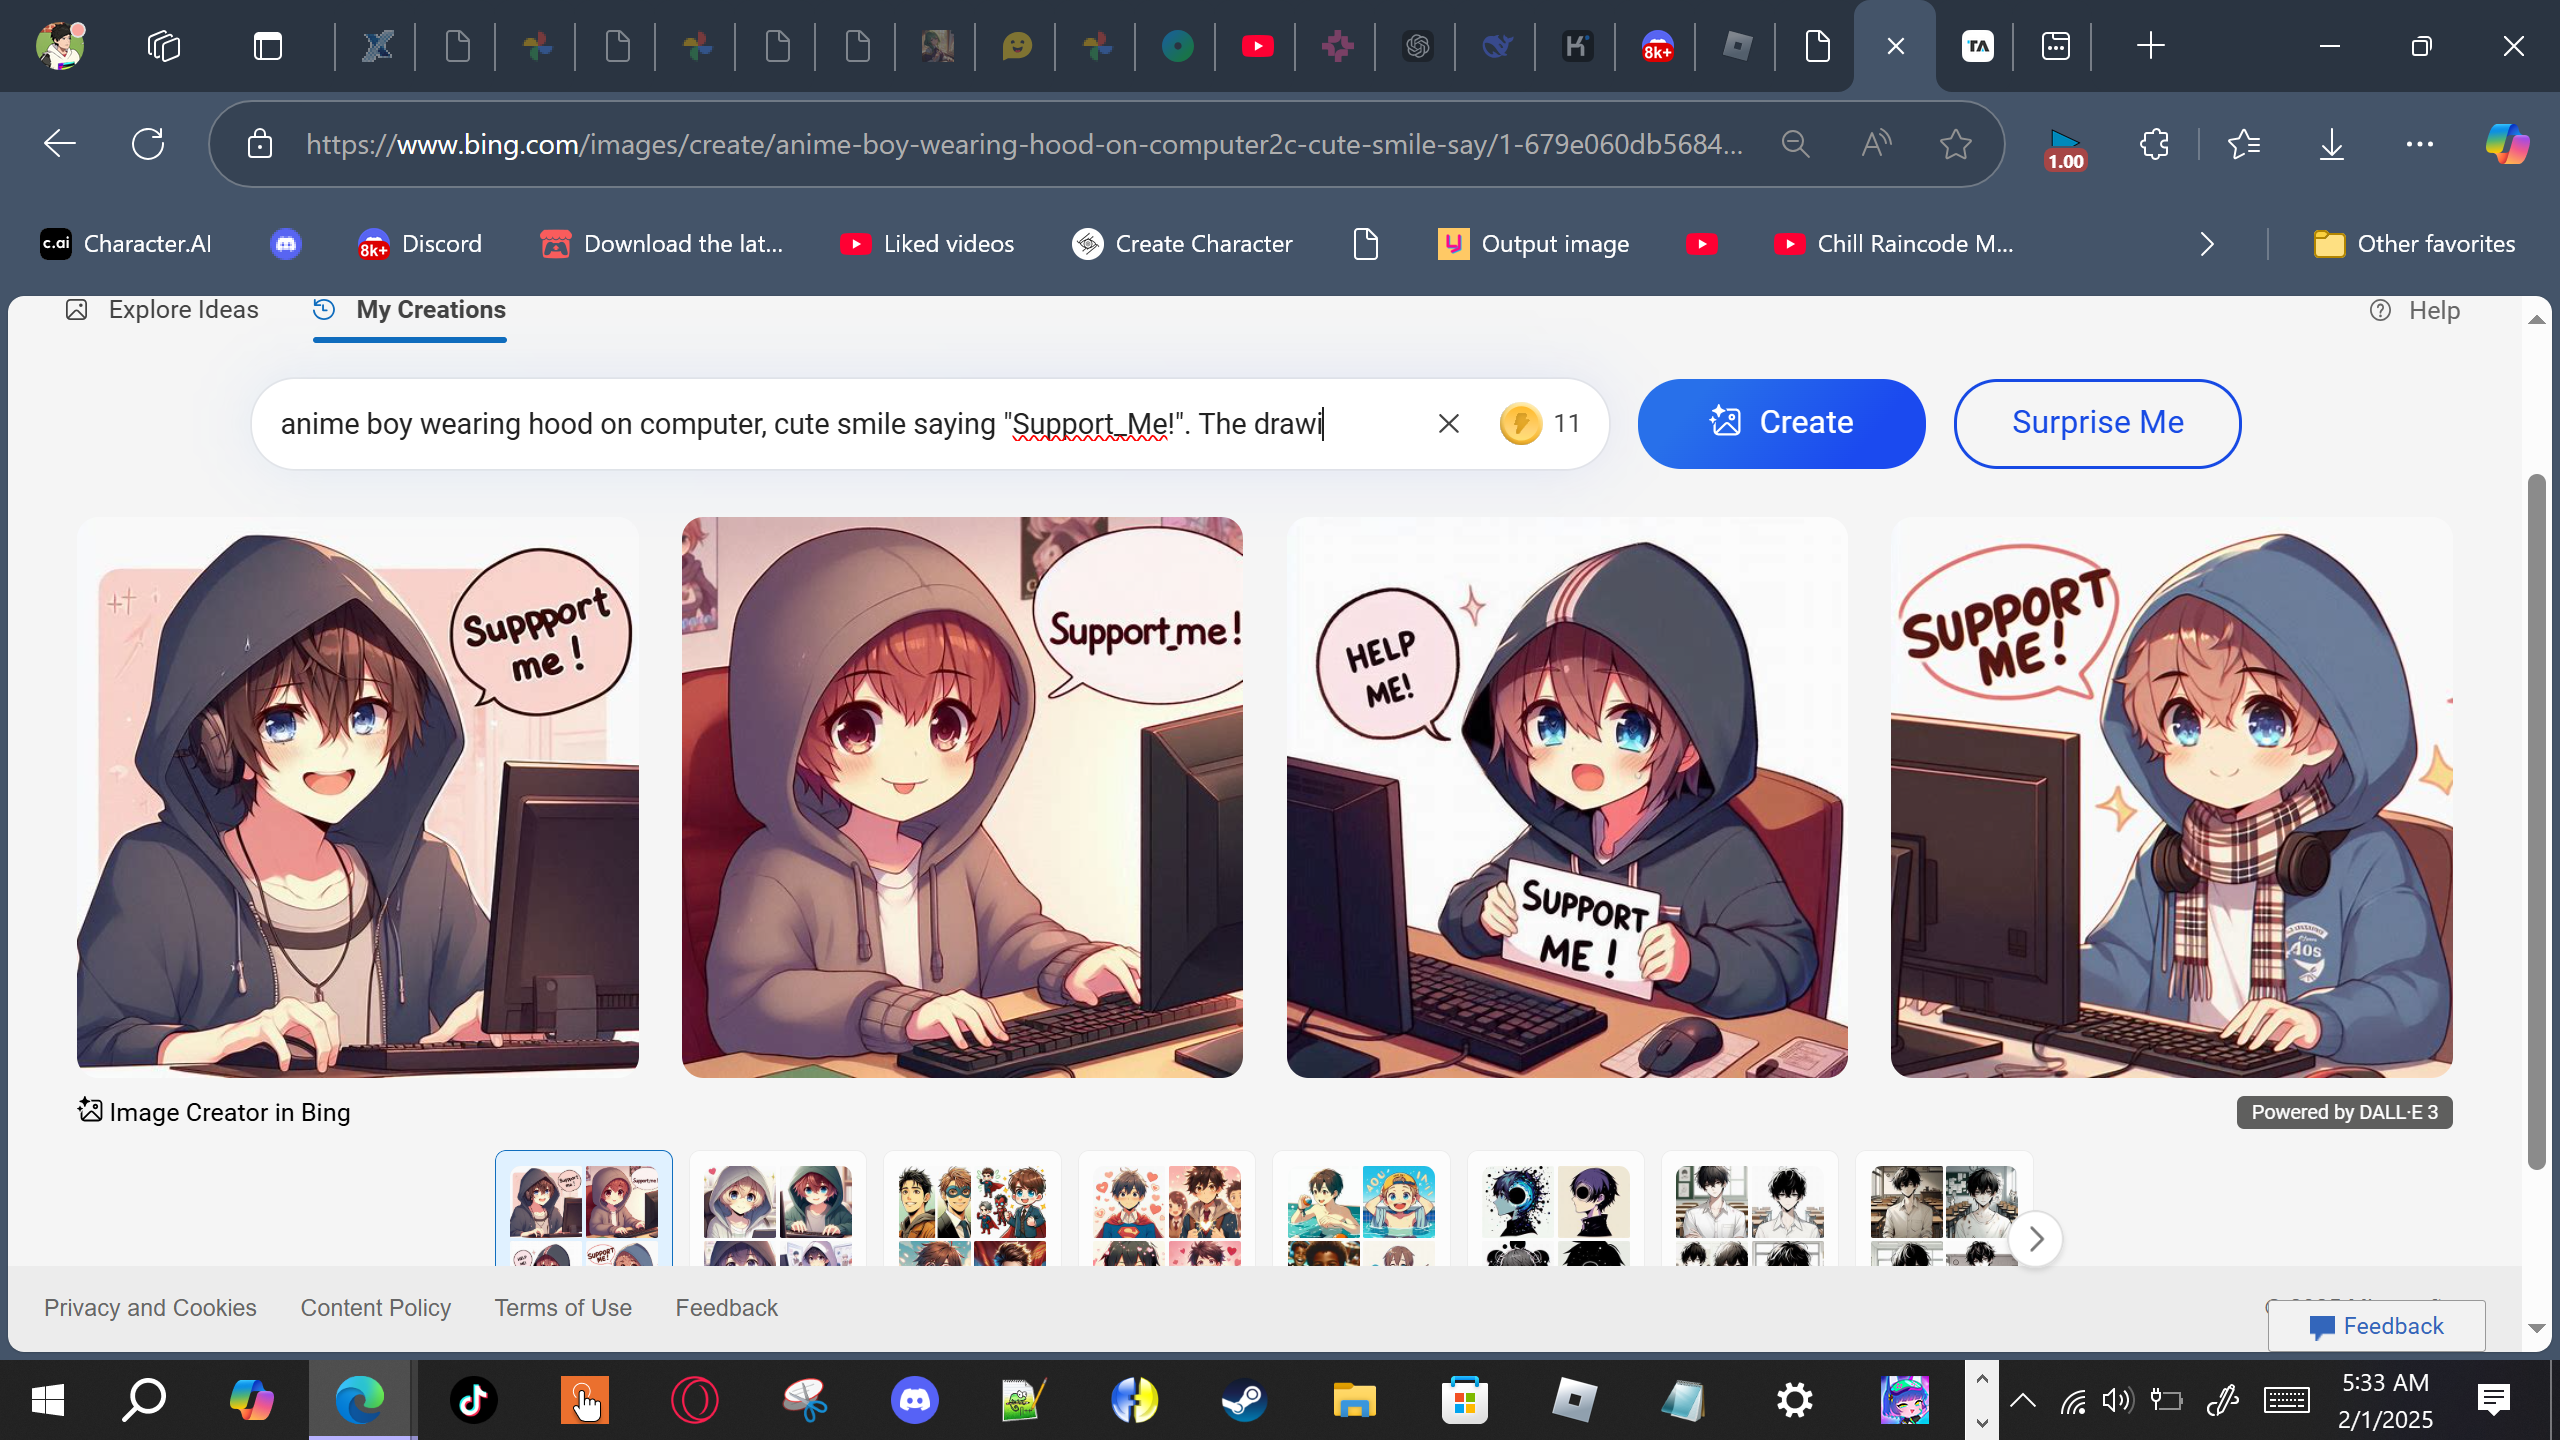Expand system tray hidden icons

(x=2022, y=1400)
